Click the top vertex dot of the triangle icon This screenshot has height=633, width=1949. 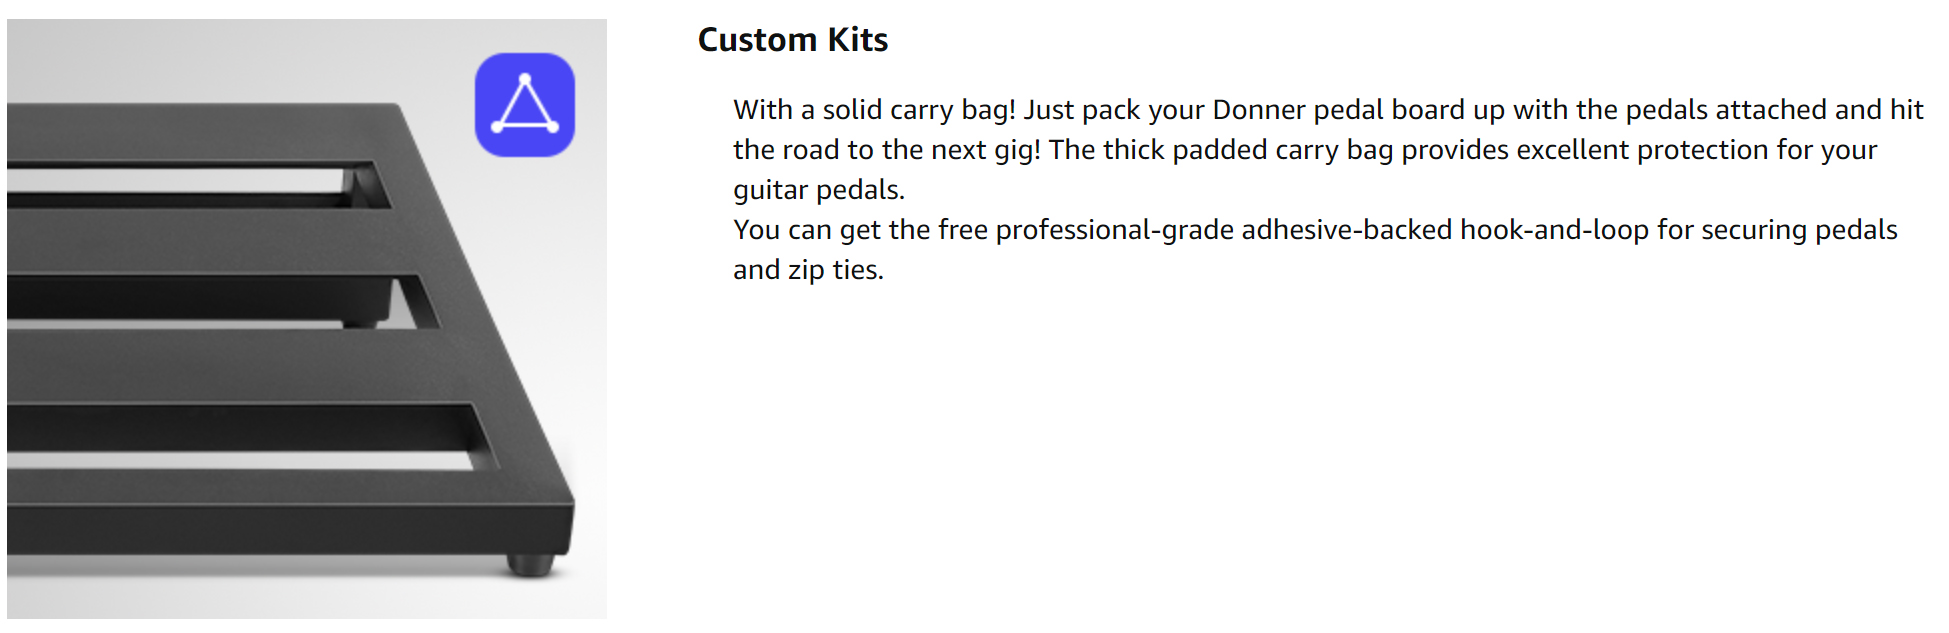(525, 78)
